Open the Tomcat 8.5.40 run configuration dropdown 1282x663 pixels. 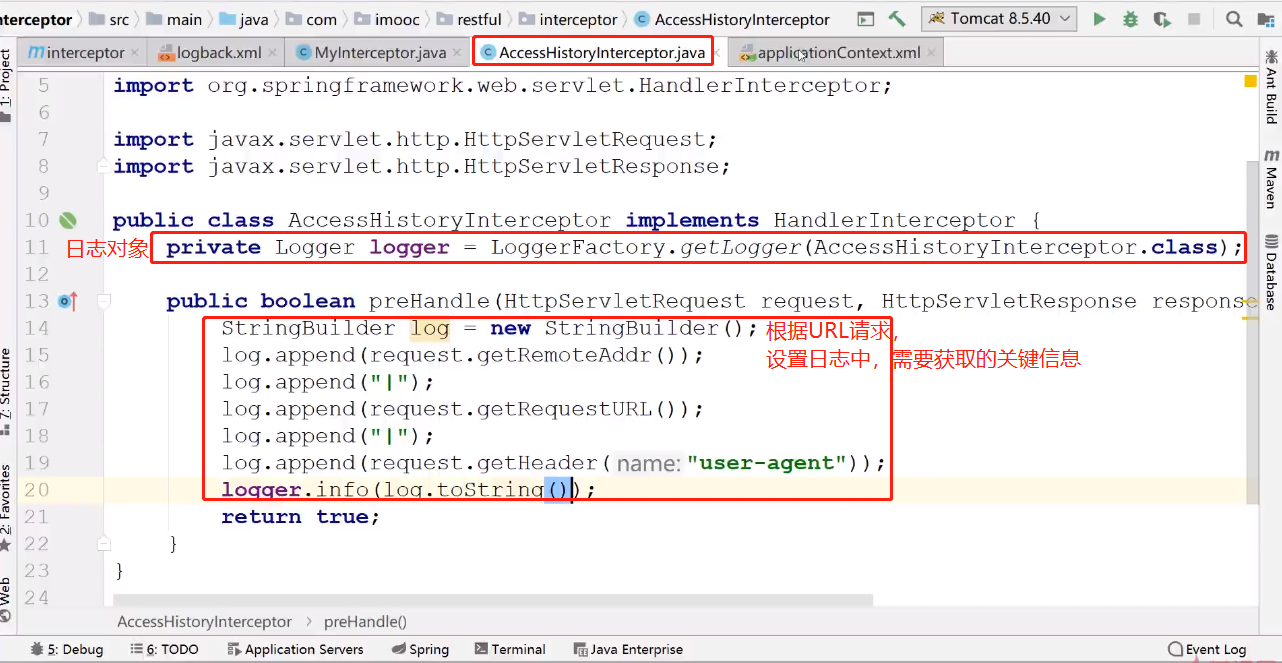(x=999, y=19)
